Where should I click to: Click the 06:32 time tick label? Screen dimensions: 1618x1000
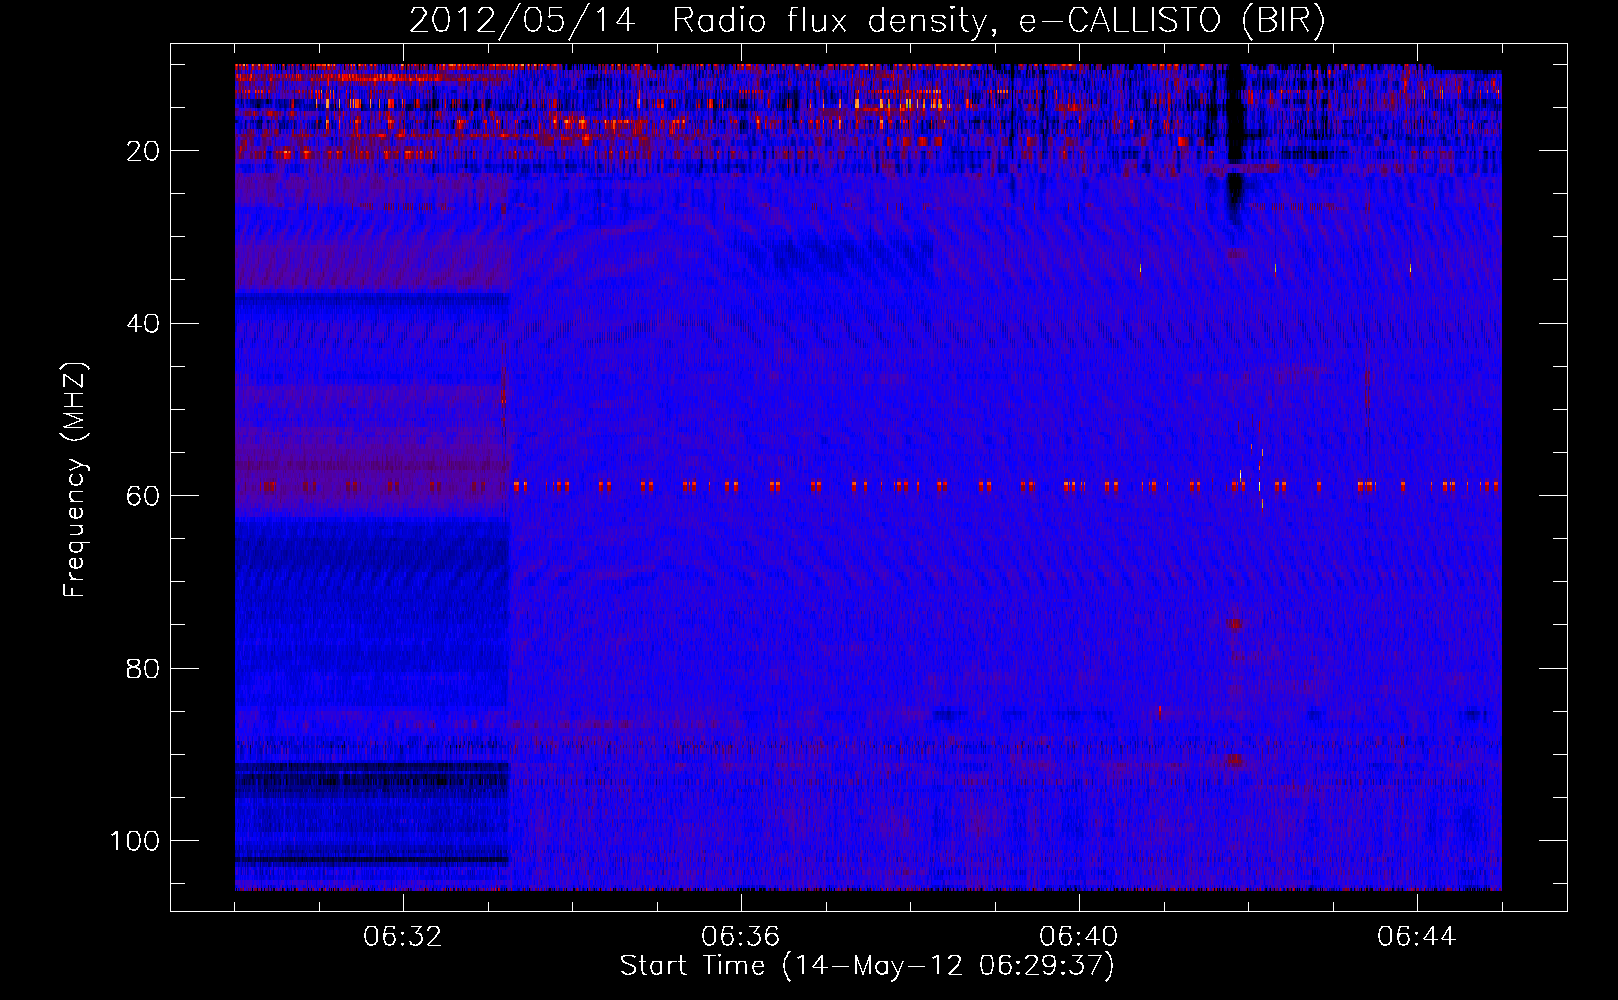(403, 937)
